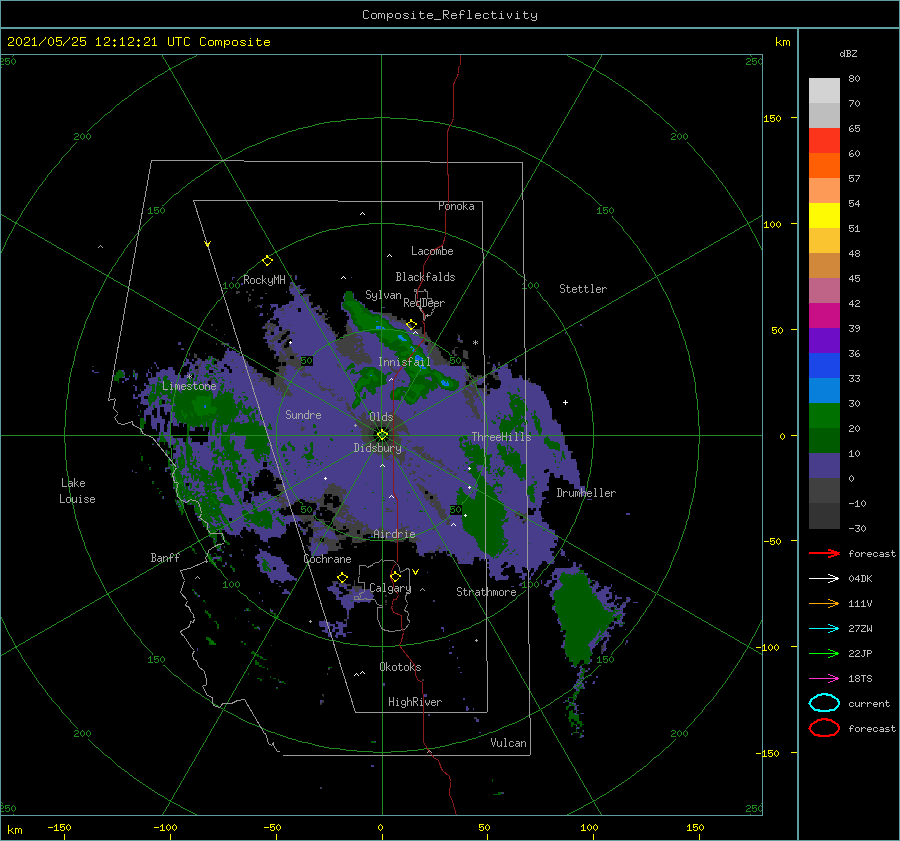Click the Limestone label
Viewport: 900px width, 841px height.
189,386
